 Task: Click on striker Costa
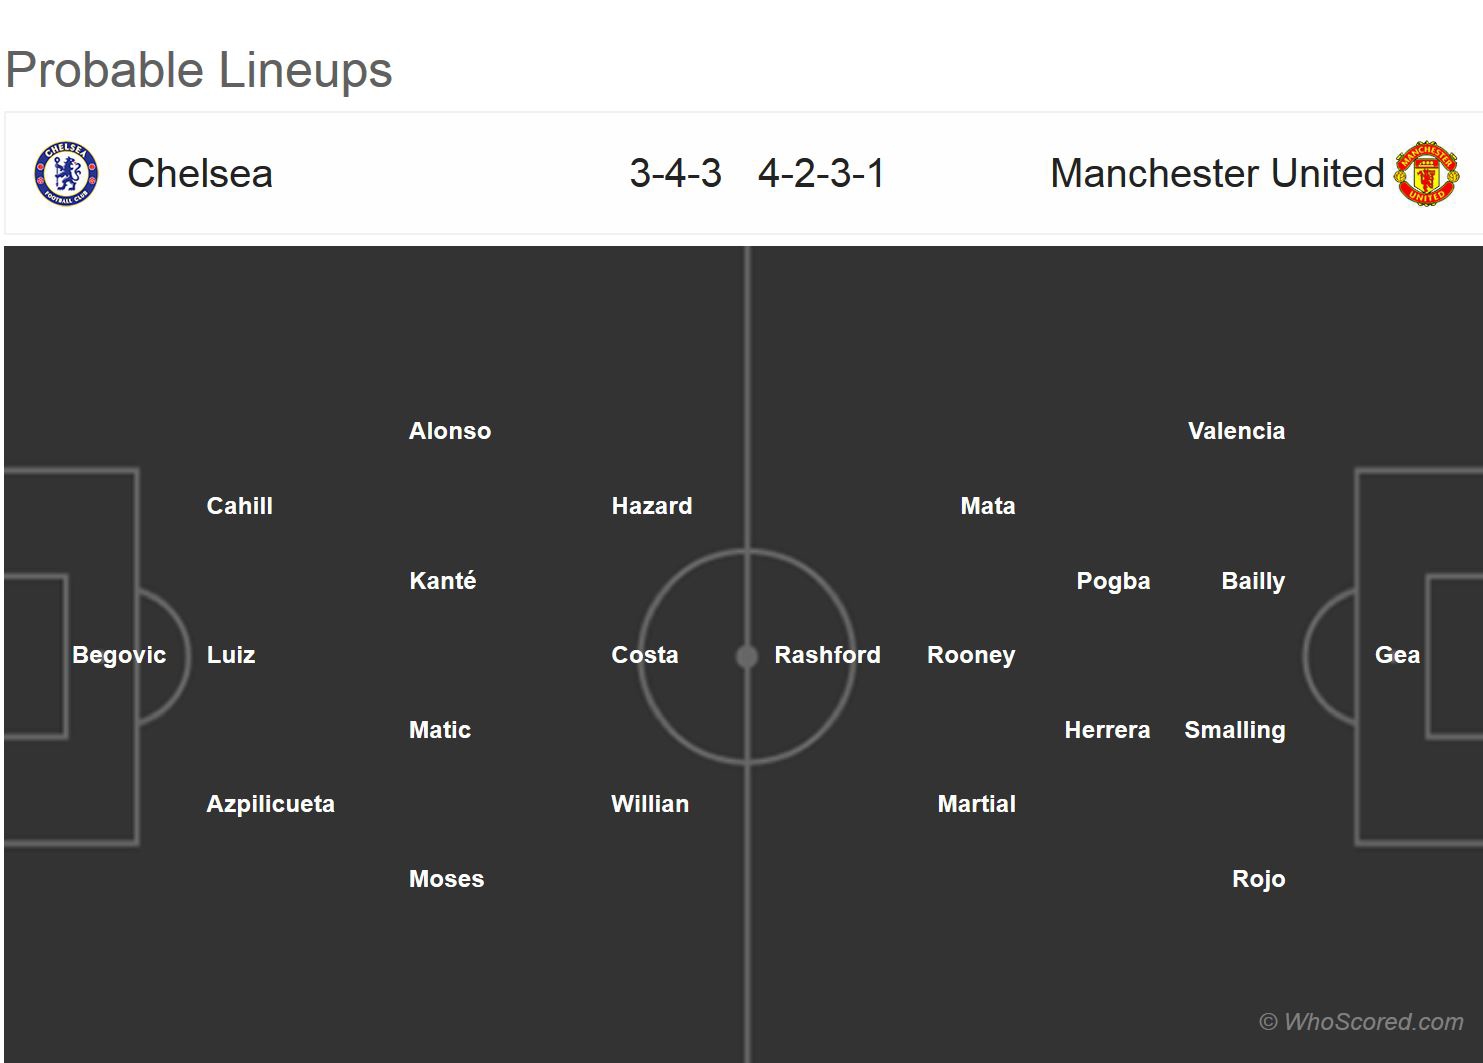pyautogui.click(x=645, y=655)
